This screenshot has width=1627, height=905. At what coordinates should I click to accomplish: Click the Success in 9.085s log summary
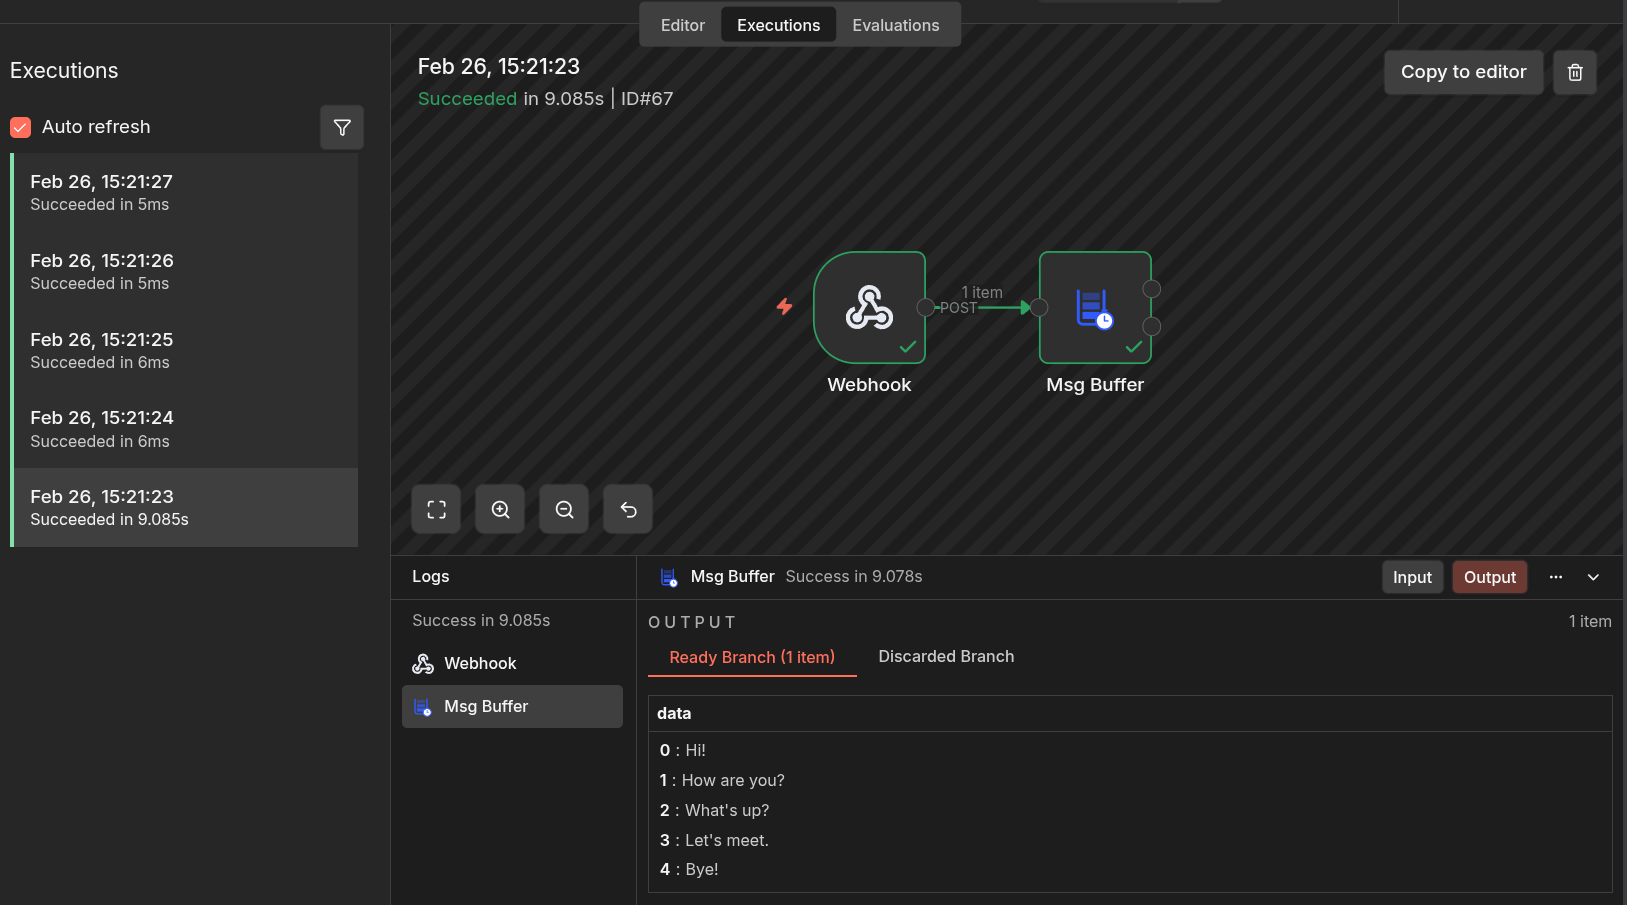click(x=481, y=620)
